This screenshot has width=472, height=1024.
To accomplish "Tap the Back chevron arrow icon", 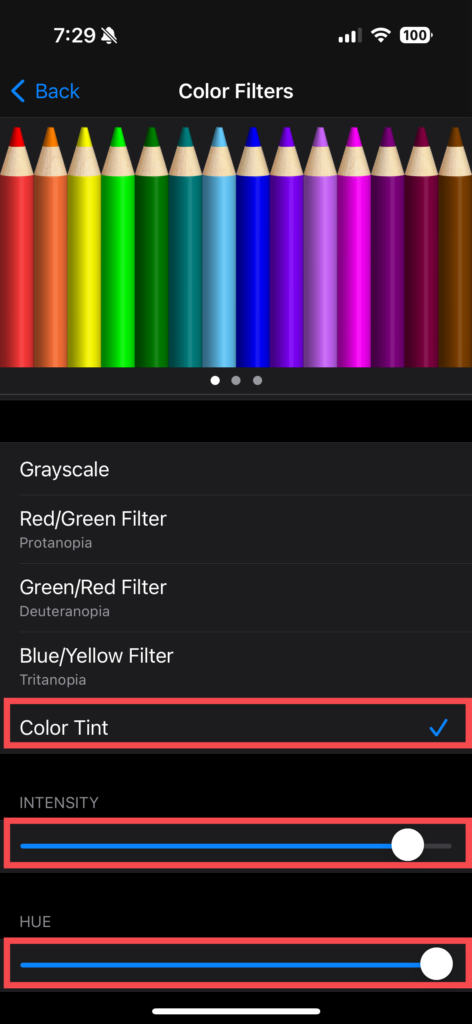I will (18, 91).
